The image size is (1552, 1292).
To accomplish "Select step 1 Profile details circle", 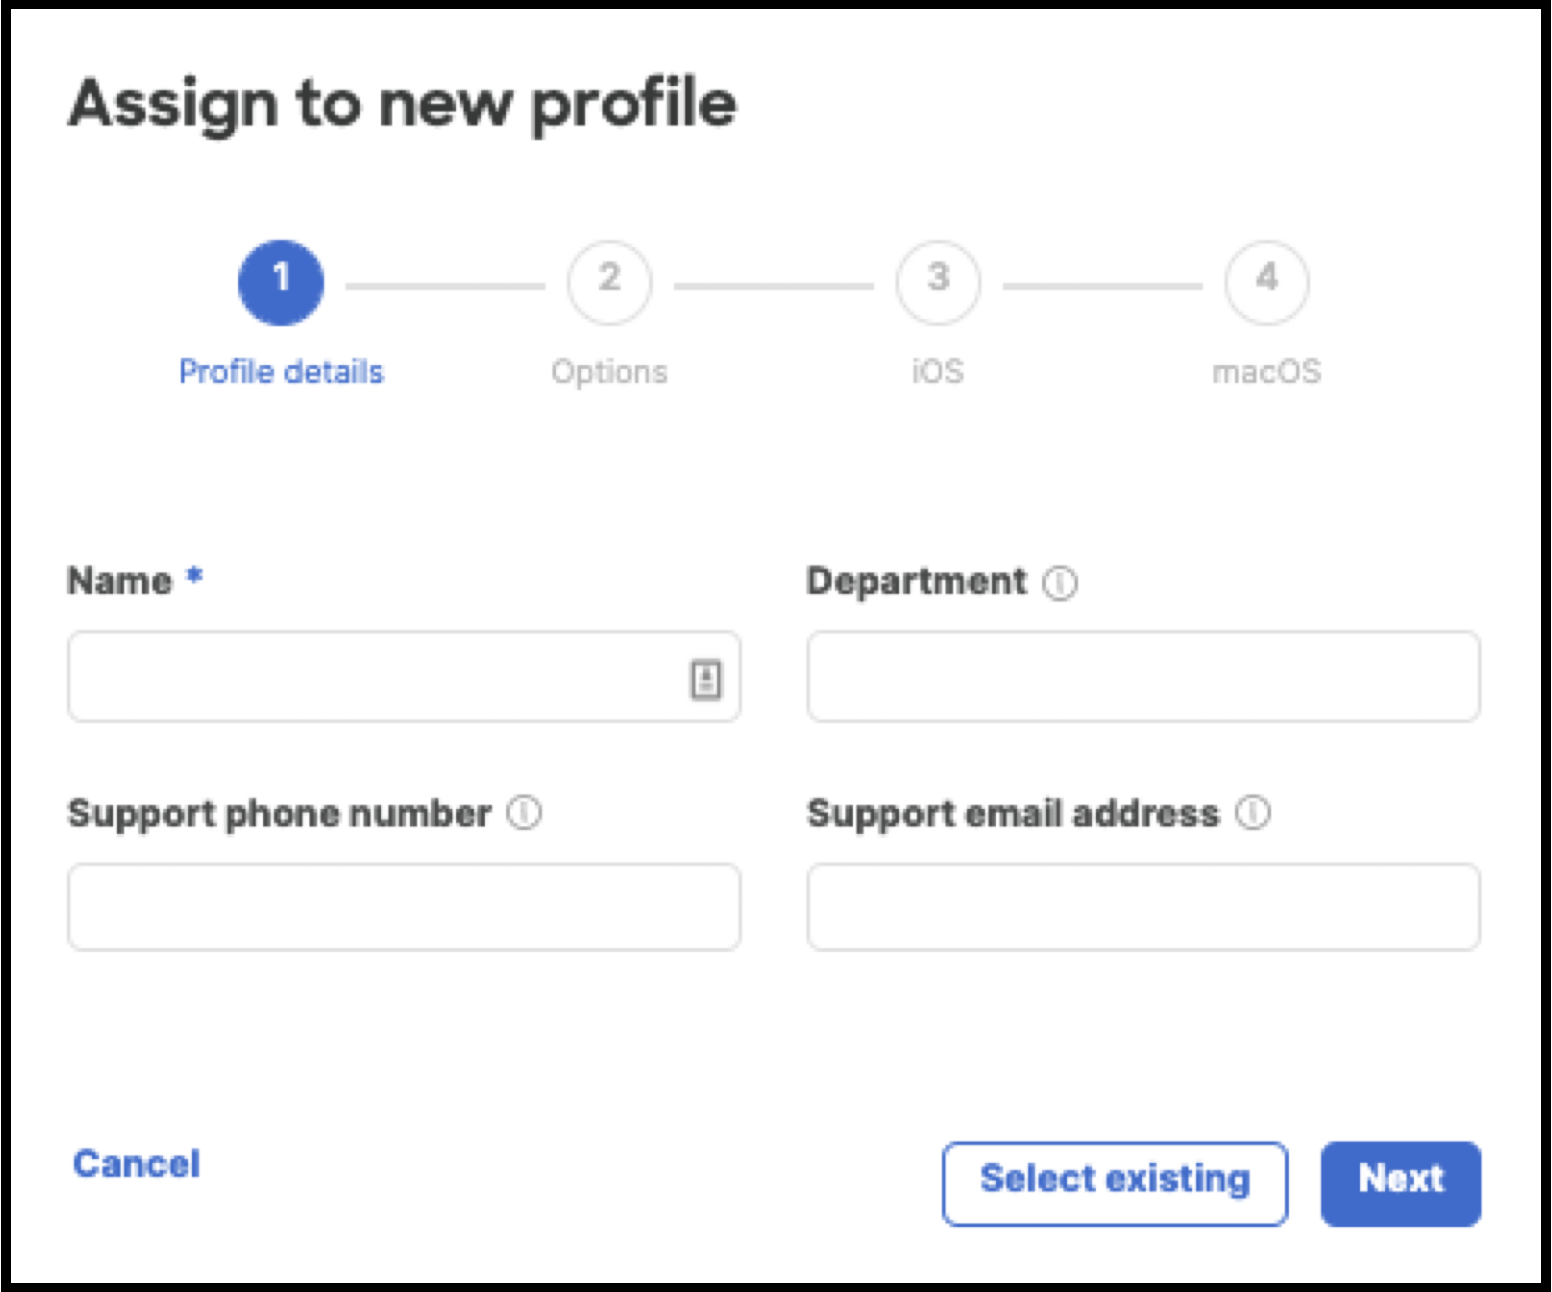I will click(x=282, y=283).
